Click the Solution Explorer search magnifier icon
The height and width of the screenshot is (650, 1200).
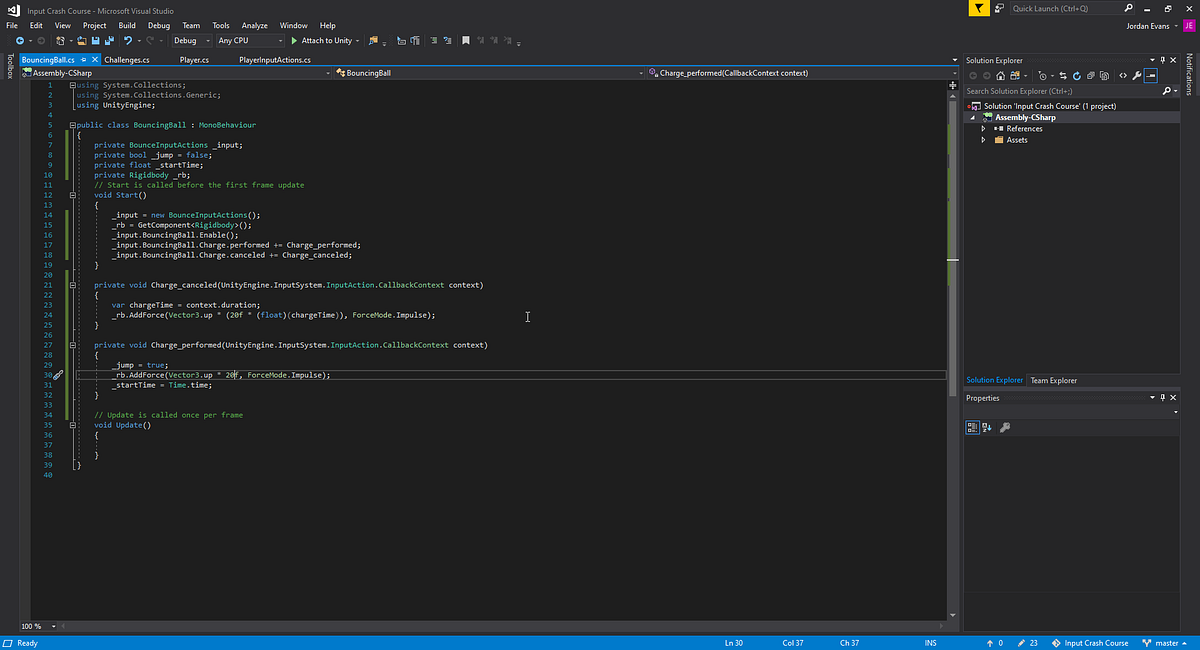tap(1166, 91)
